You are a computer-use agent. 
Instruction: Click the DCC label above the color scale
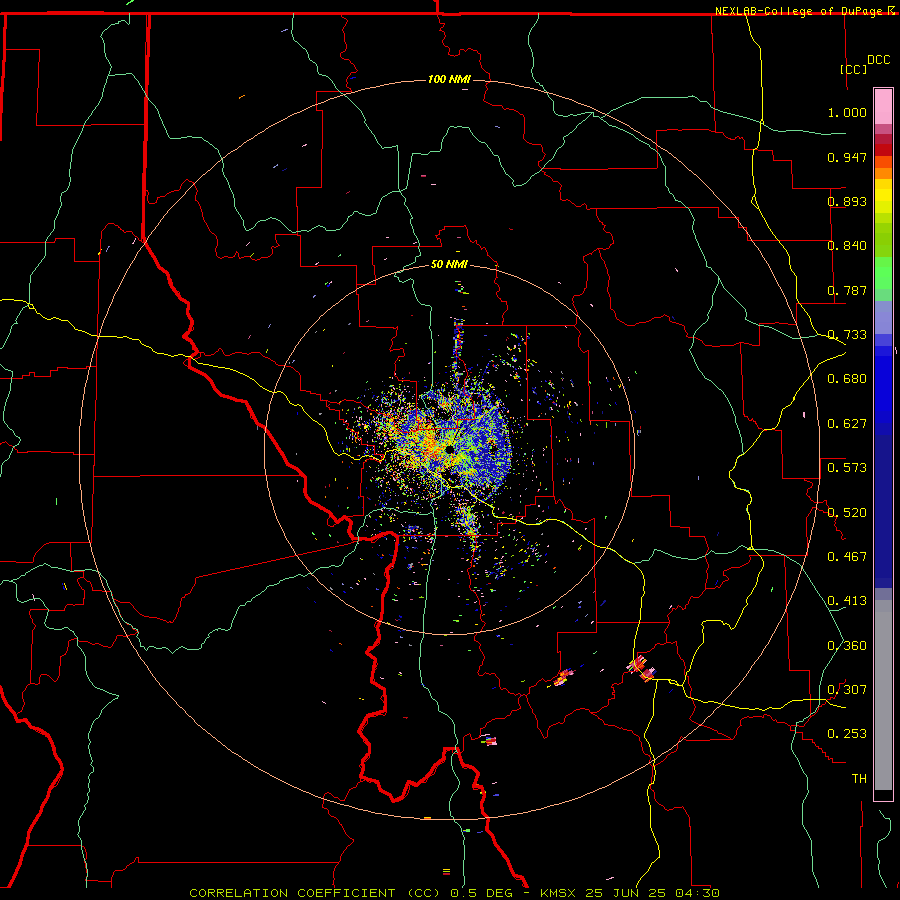879,60
